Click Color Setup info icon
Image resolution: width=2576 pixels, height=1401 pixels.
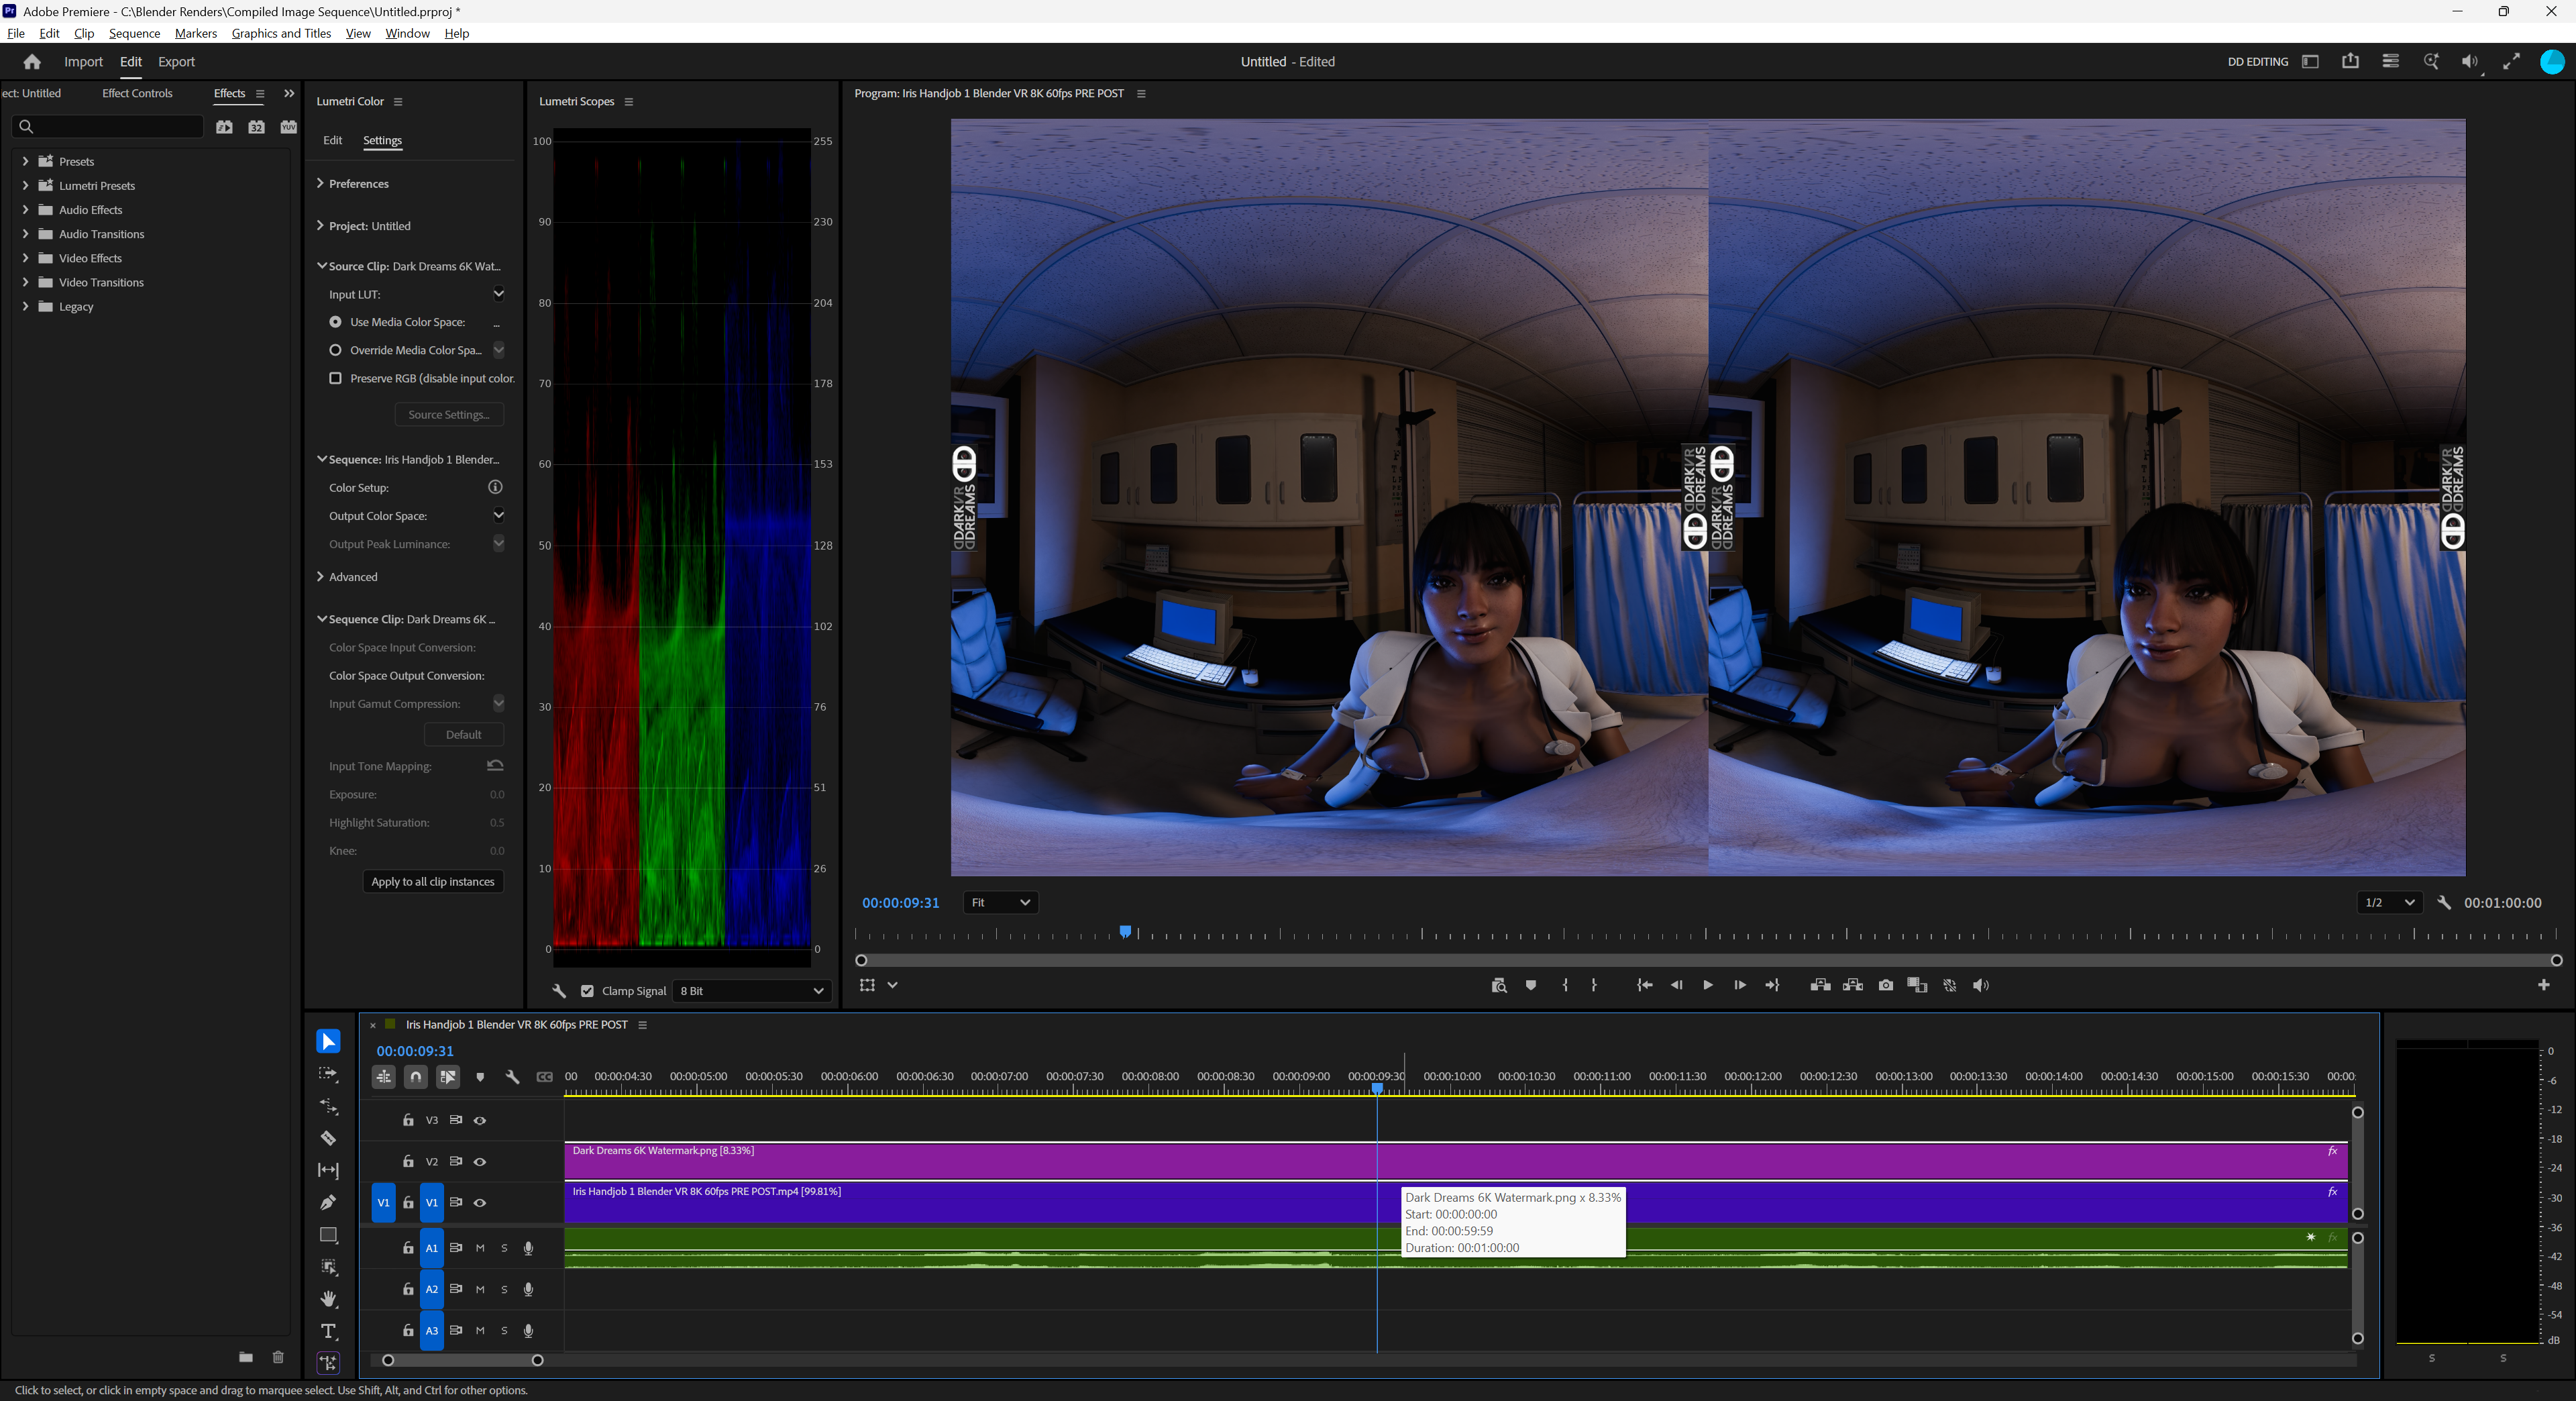[x=495, y=487]
